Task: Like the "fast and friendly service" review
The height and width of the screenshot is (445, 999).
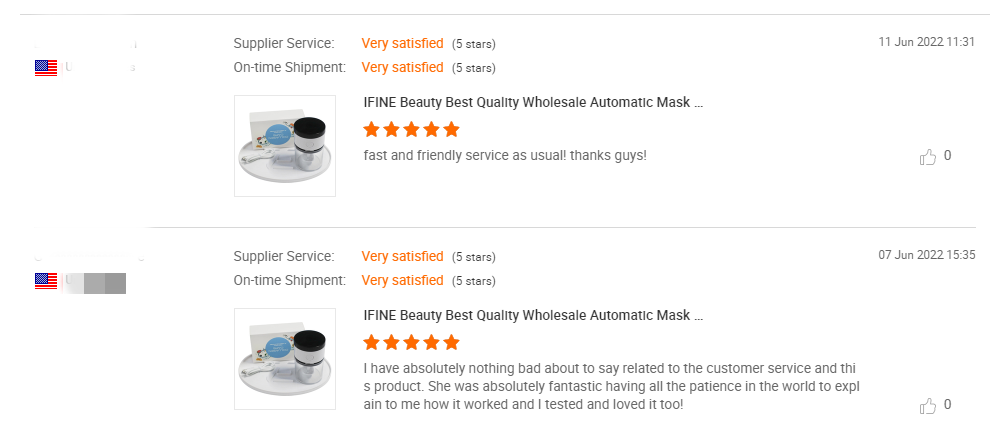Action: [928, 157]
